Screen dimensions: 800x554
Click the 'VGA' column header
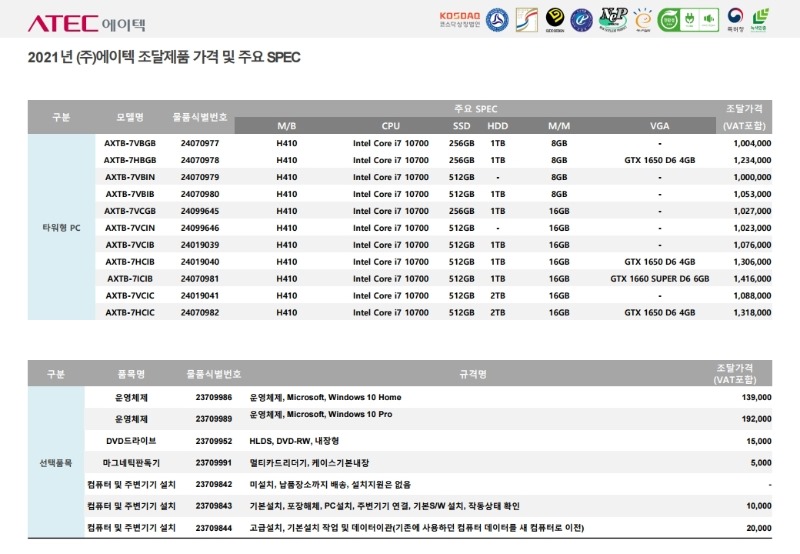[x=660, y=125]
